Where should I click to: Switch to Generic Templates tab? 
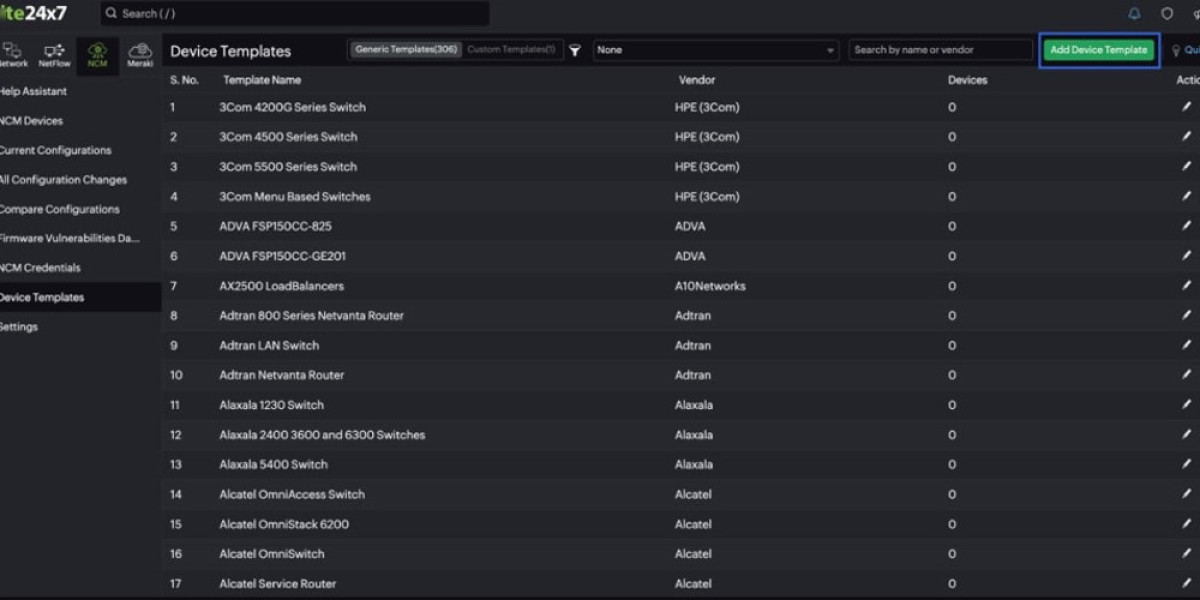(x=405, y=49)
